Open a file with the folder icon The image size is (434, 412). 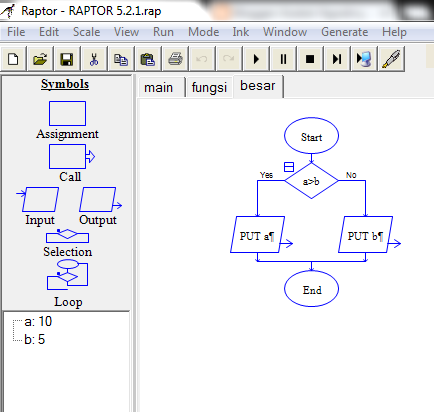tap(40, 59)
